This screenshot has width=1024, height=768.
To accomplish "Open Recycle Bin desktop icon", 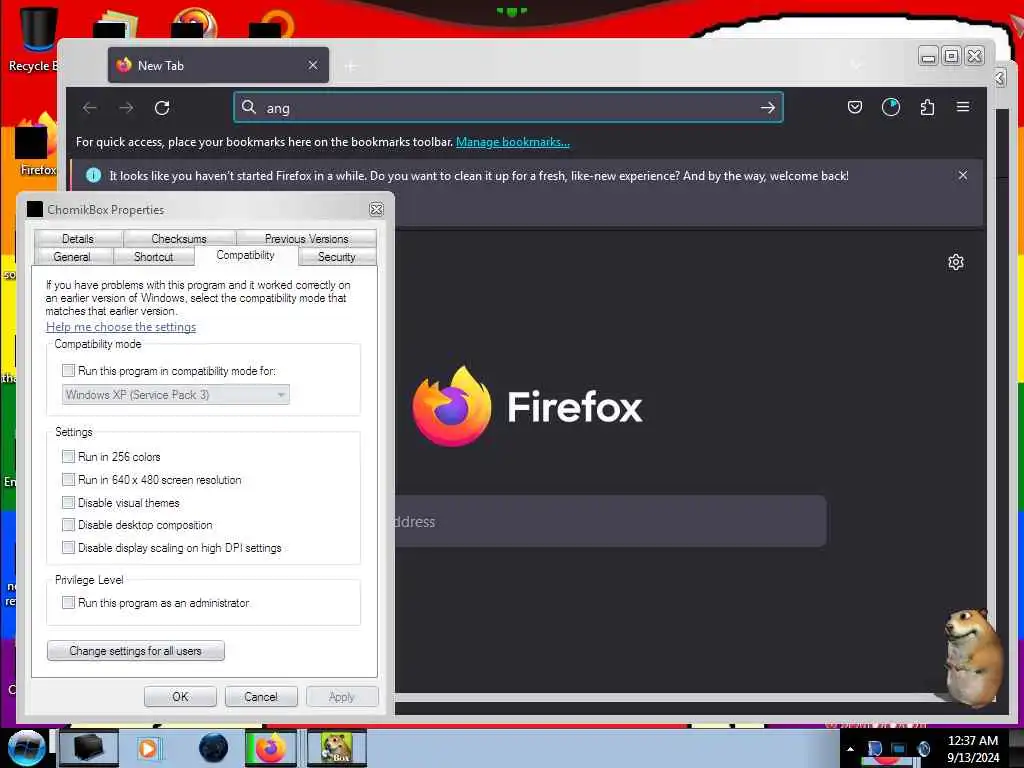I will (36, 39).
